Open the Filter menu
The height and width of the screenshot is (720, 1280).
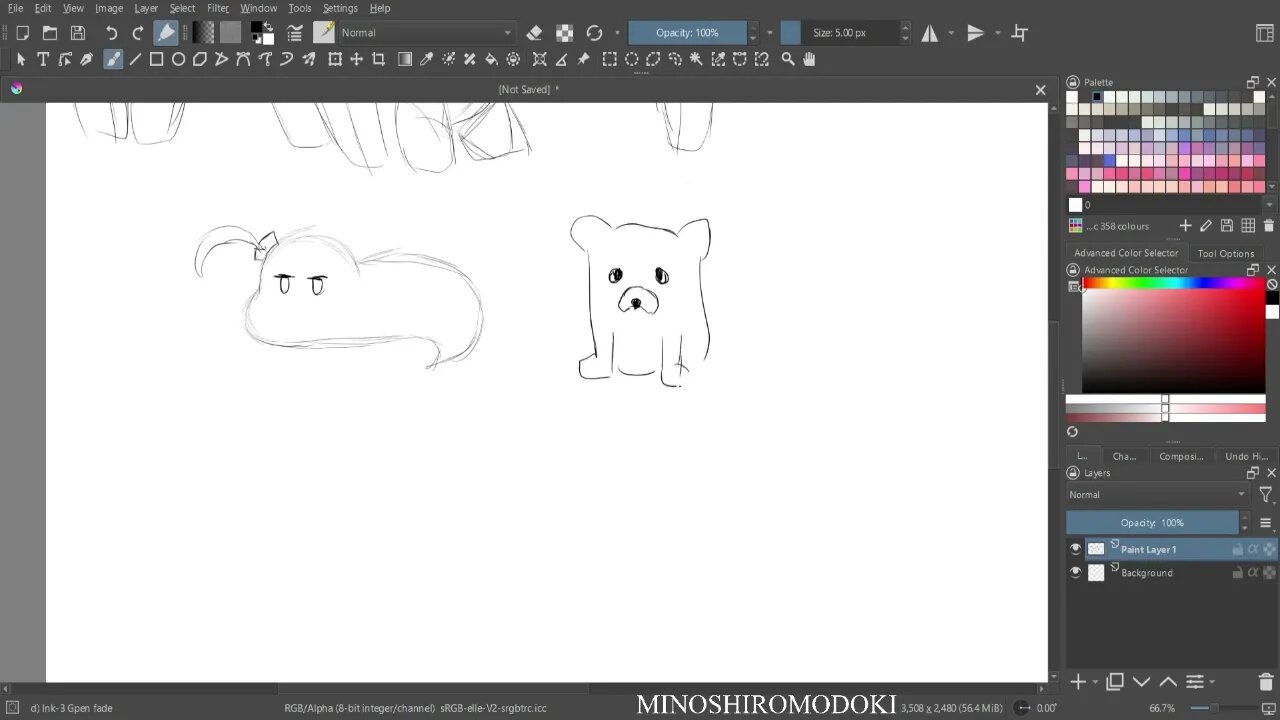[217, 8]
